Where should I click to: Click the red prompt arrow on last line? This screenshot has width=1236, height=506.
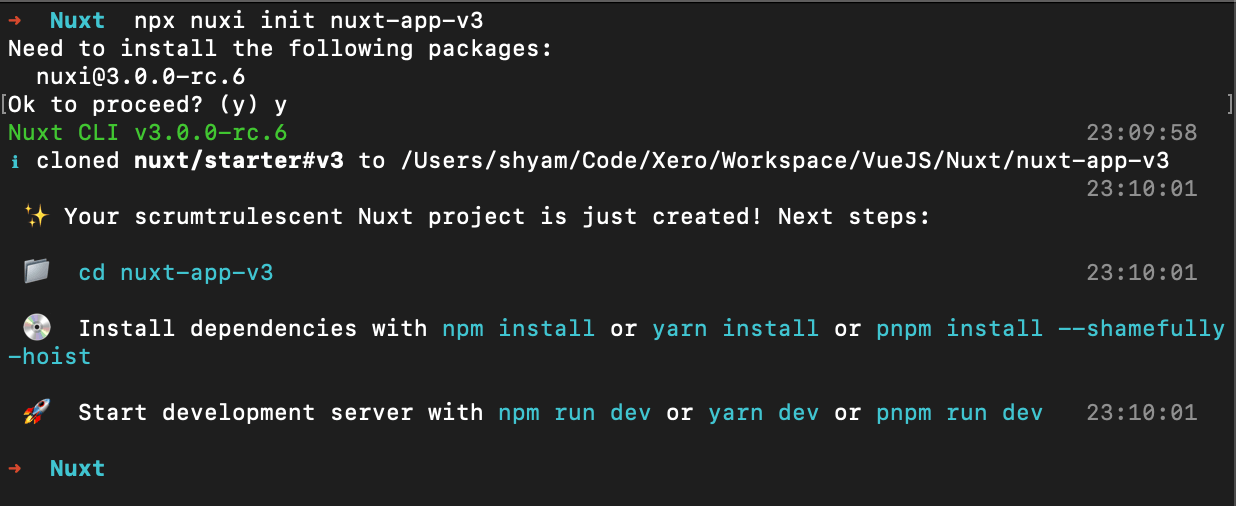click(14, 468)
